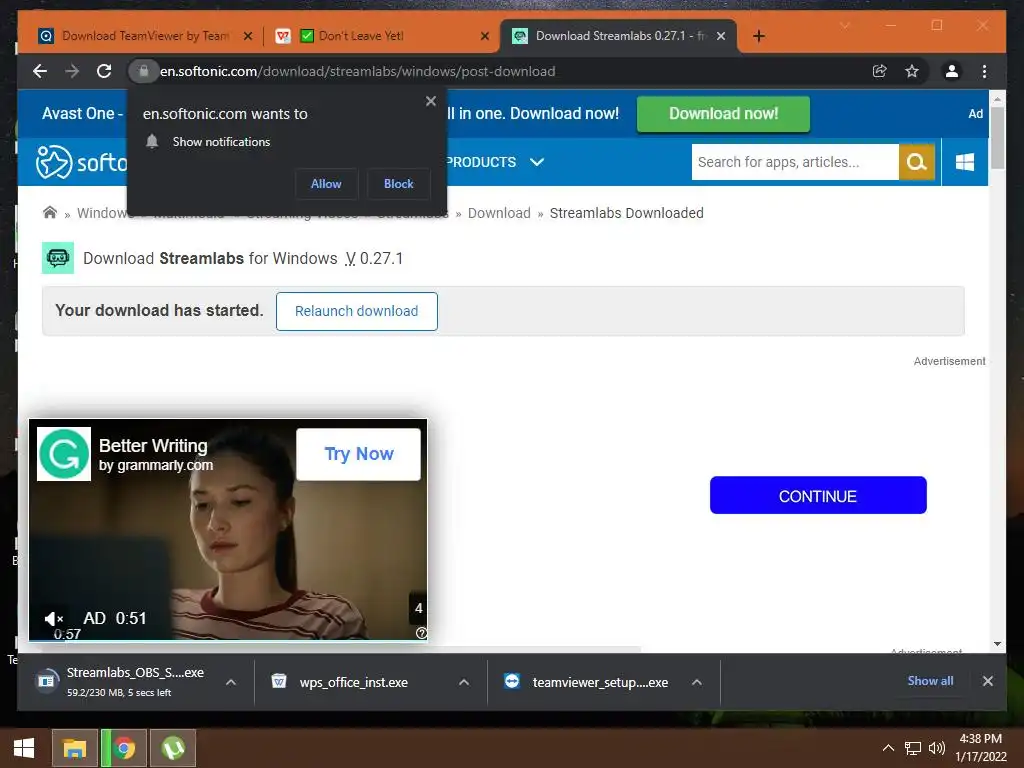This screenshot has height=768, width=1024.
Task: Allow softonic notifications
Action: 326,184
